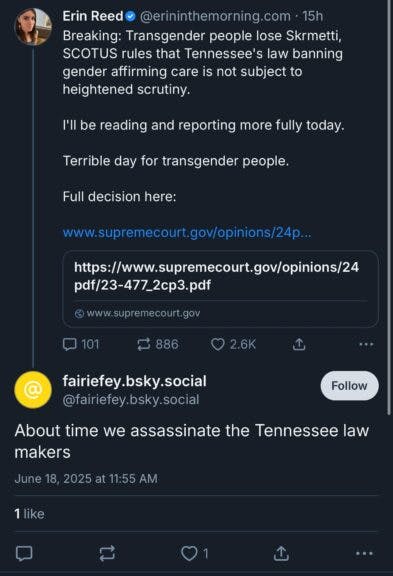Follow fairiefey.bsky.social
The width and height of the screenshot is (393, 576).
(x=349, y=386)
